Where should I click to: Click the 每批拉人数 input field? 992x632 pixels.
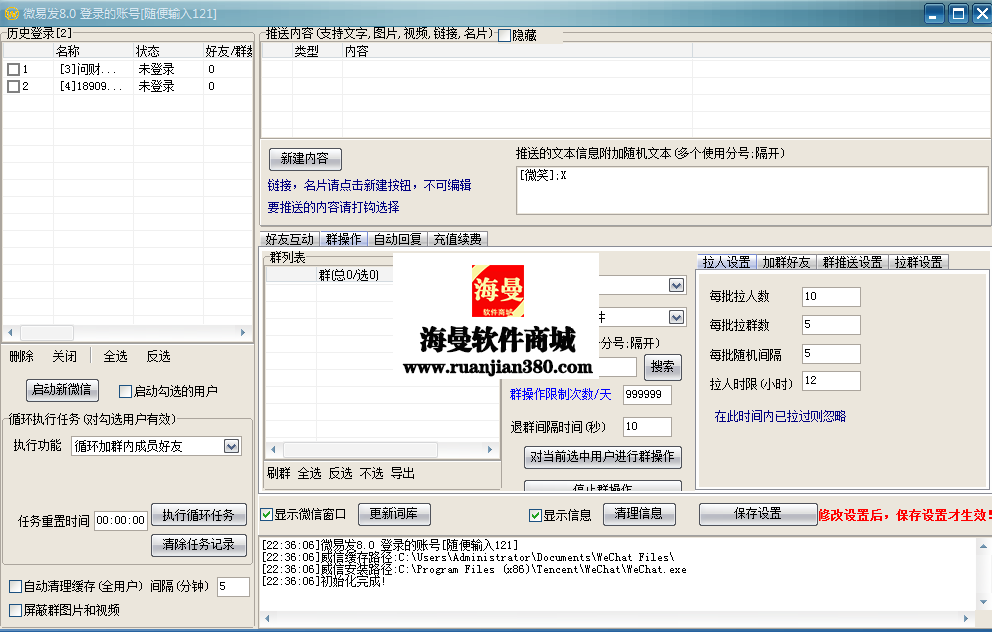tap(831, 297)
